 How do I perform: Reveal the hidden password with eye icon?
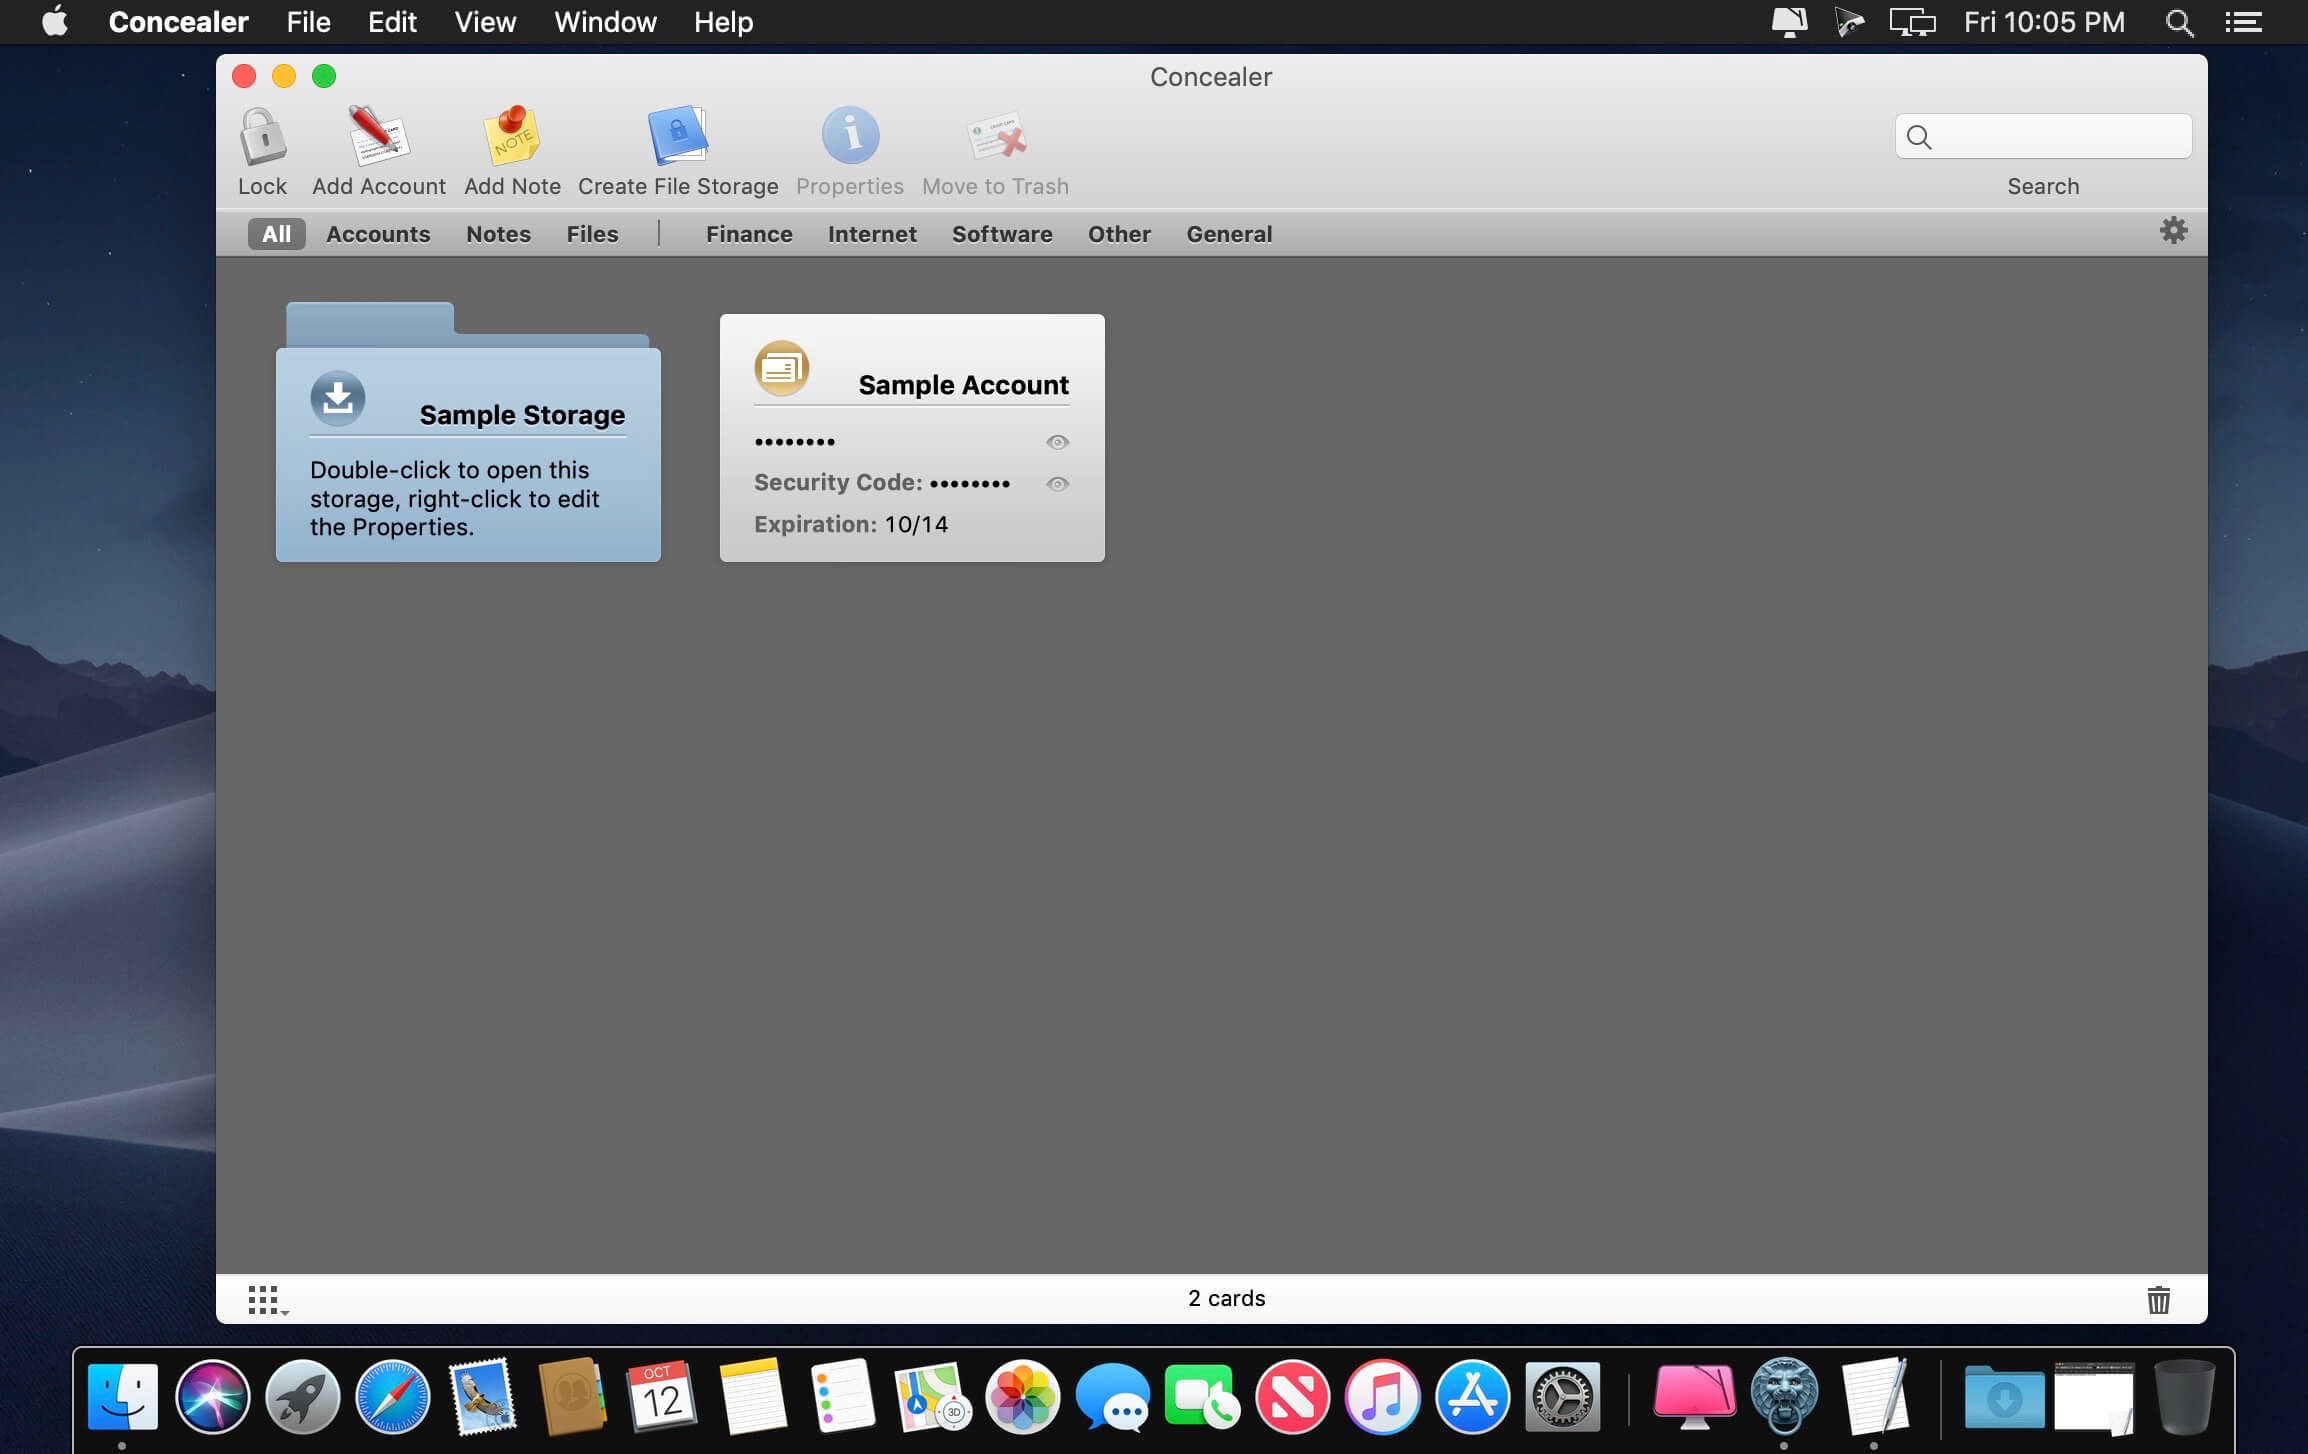[1057, 442]
